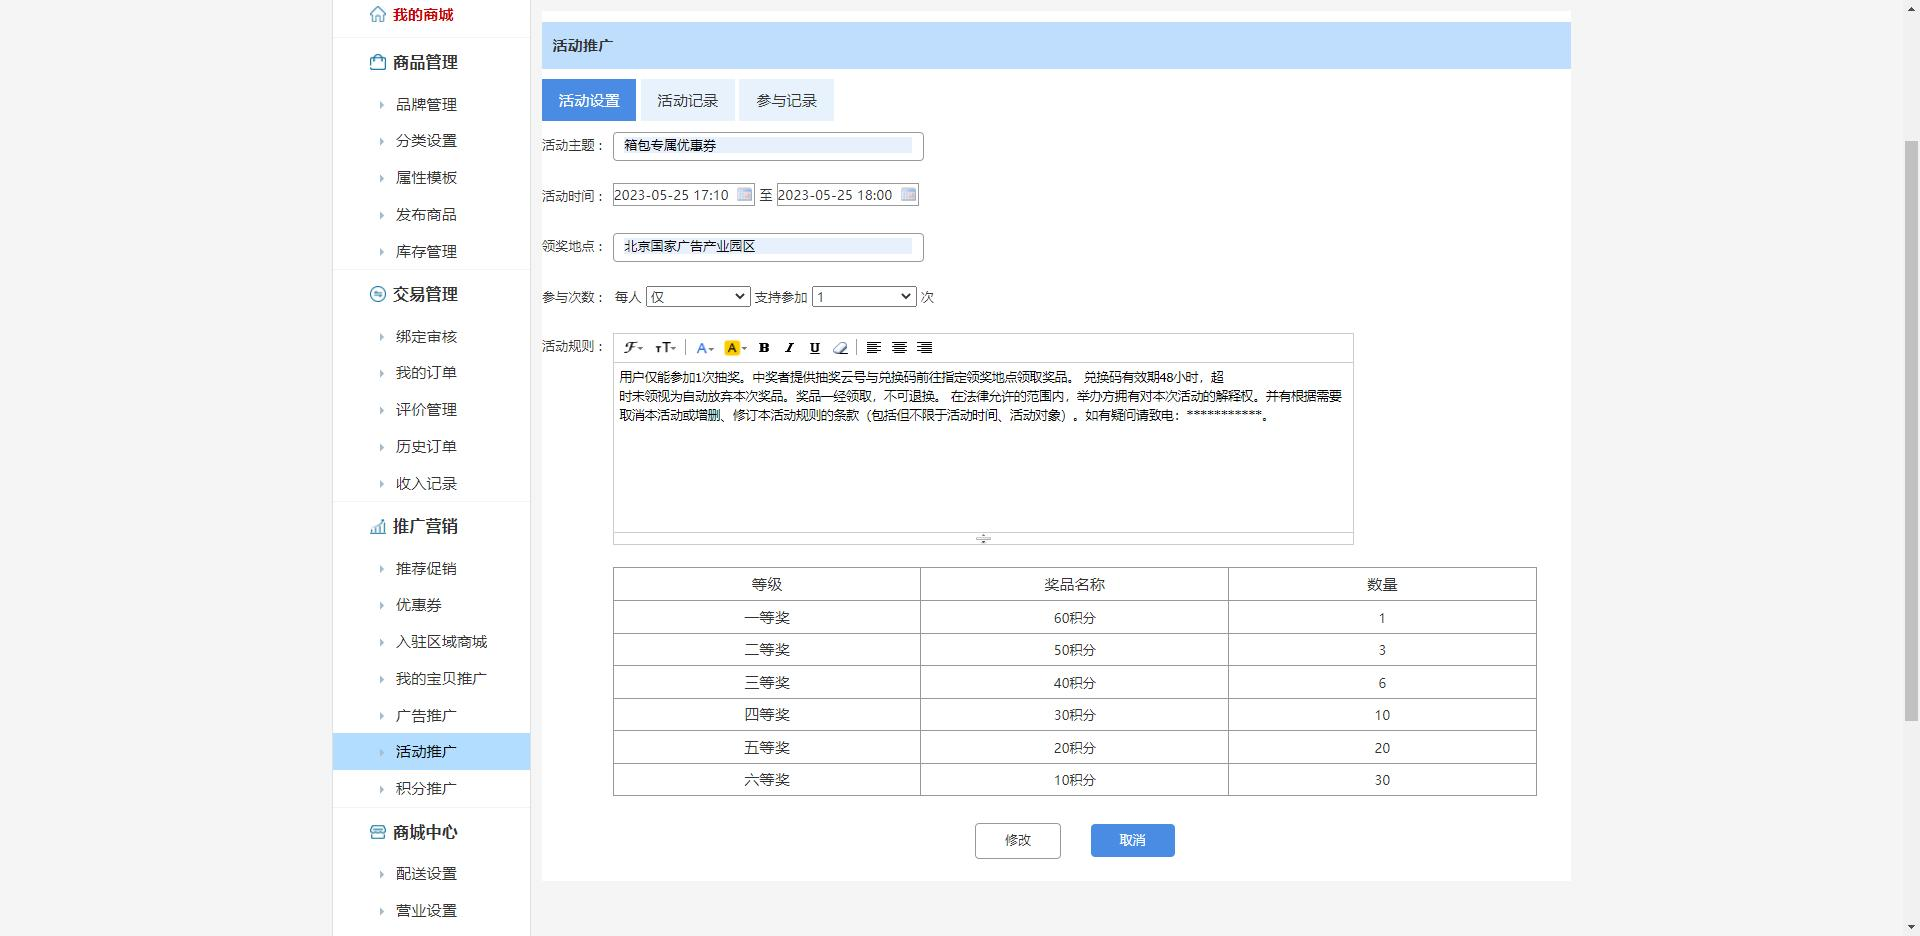The width and height of the screenshot is (1920, 936).
Task: Open 库存管理 in the sidebar
Action: (426, 252)
